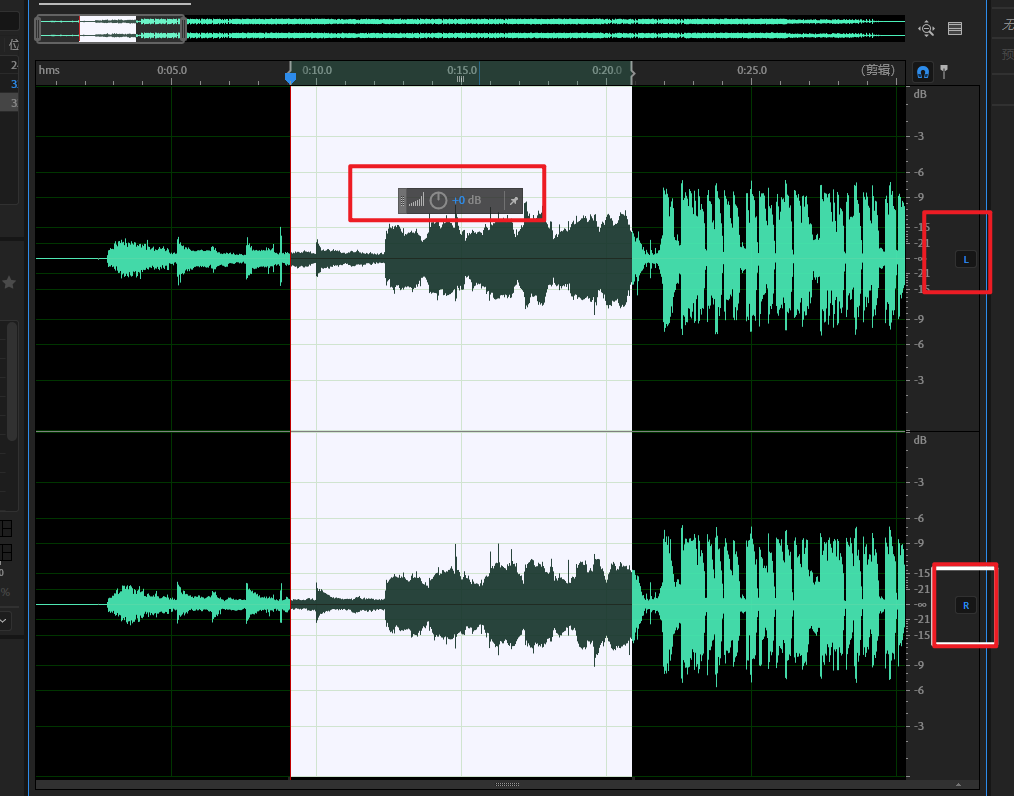Toggle the blue snapping magnet icon

pos(923,71)
